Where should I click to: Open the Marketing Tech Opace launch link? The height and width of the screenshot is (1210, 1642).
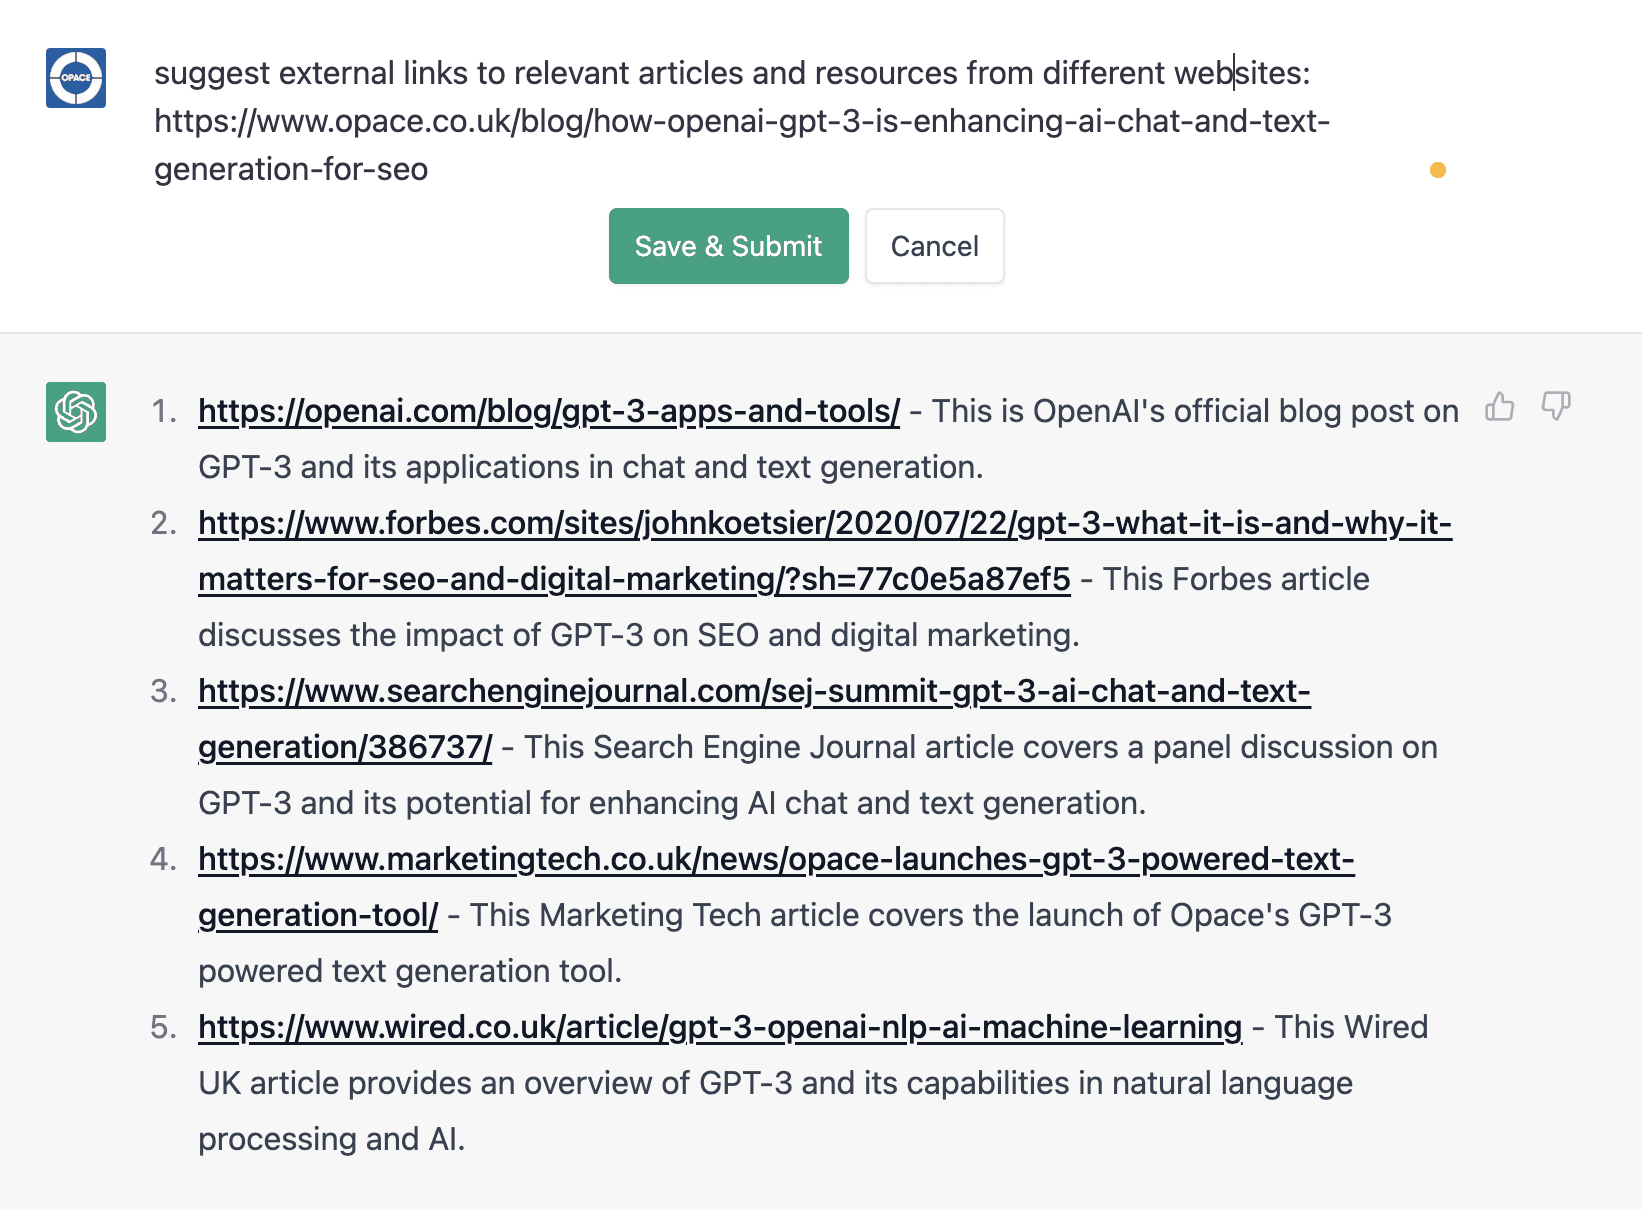pos(776,858)
